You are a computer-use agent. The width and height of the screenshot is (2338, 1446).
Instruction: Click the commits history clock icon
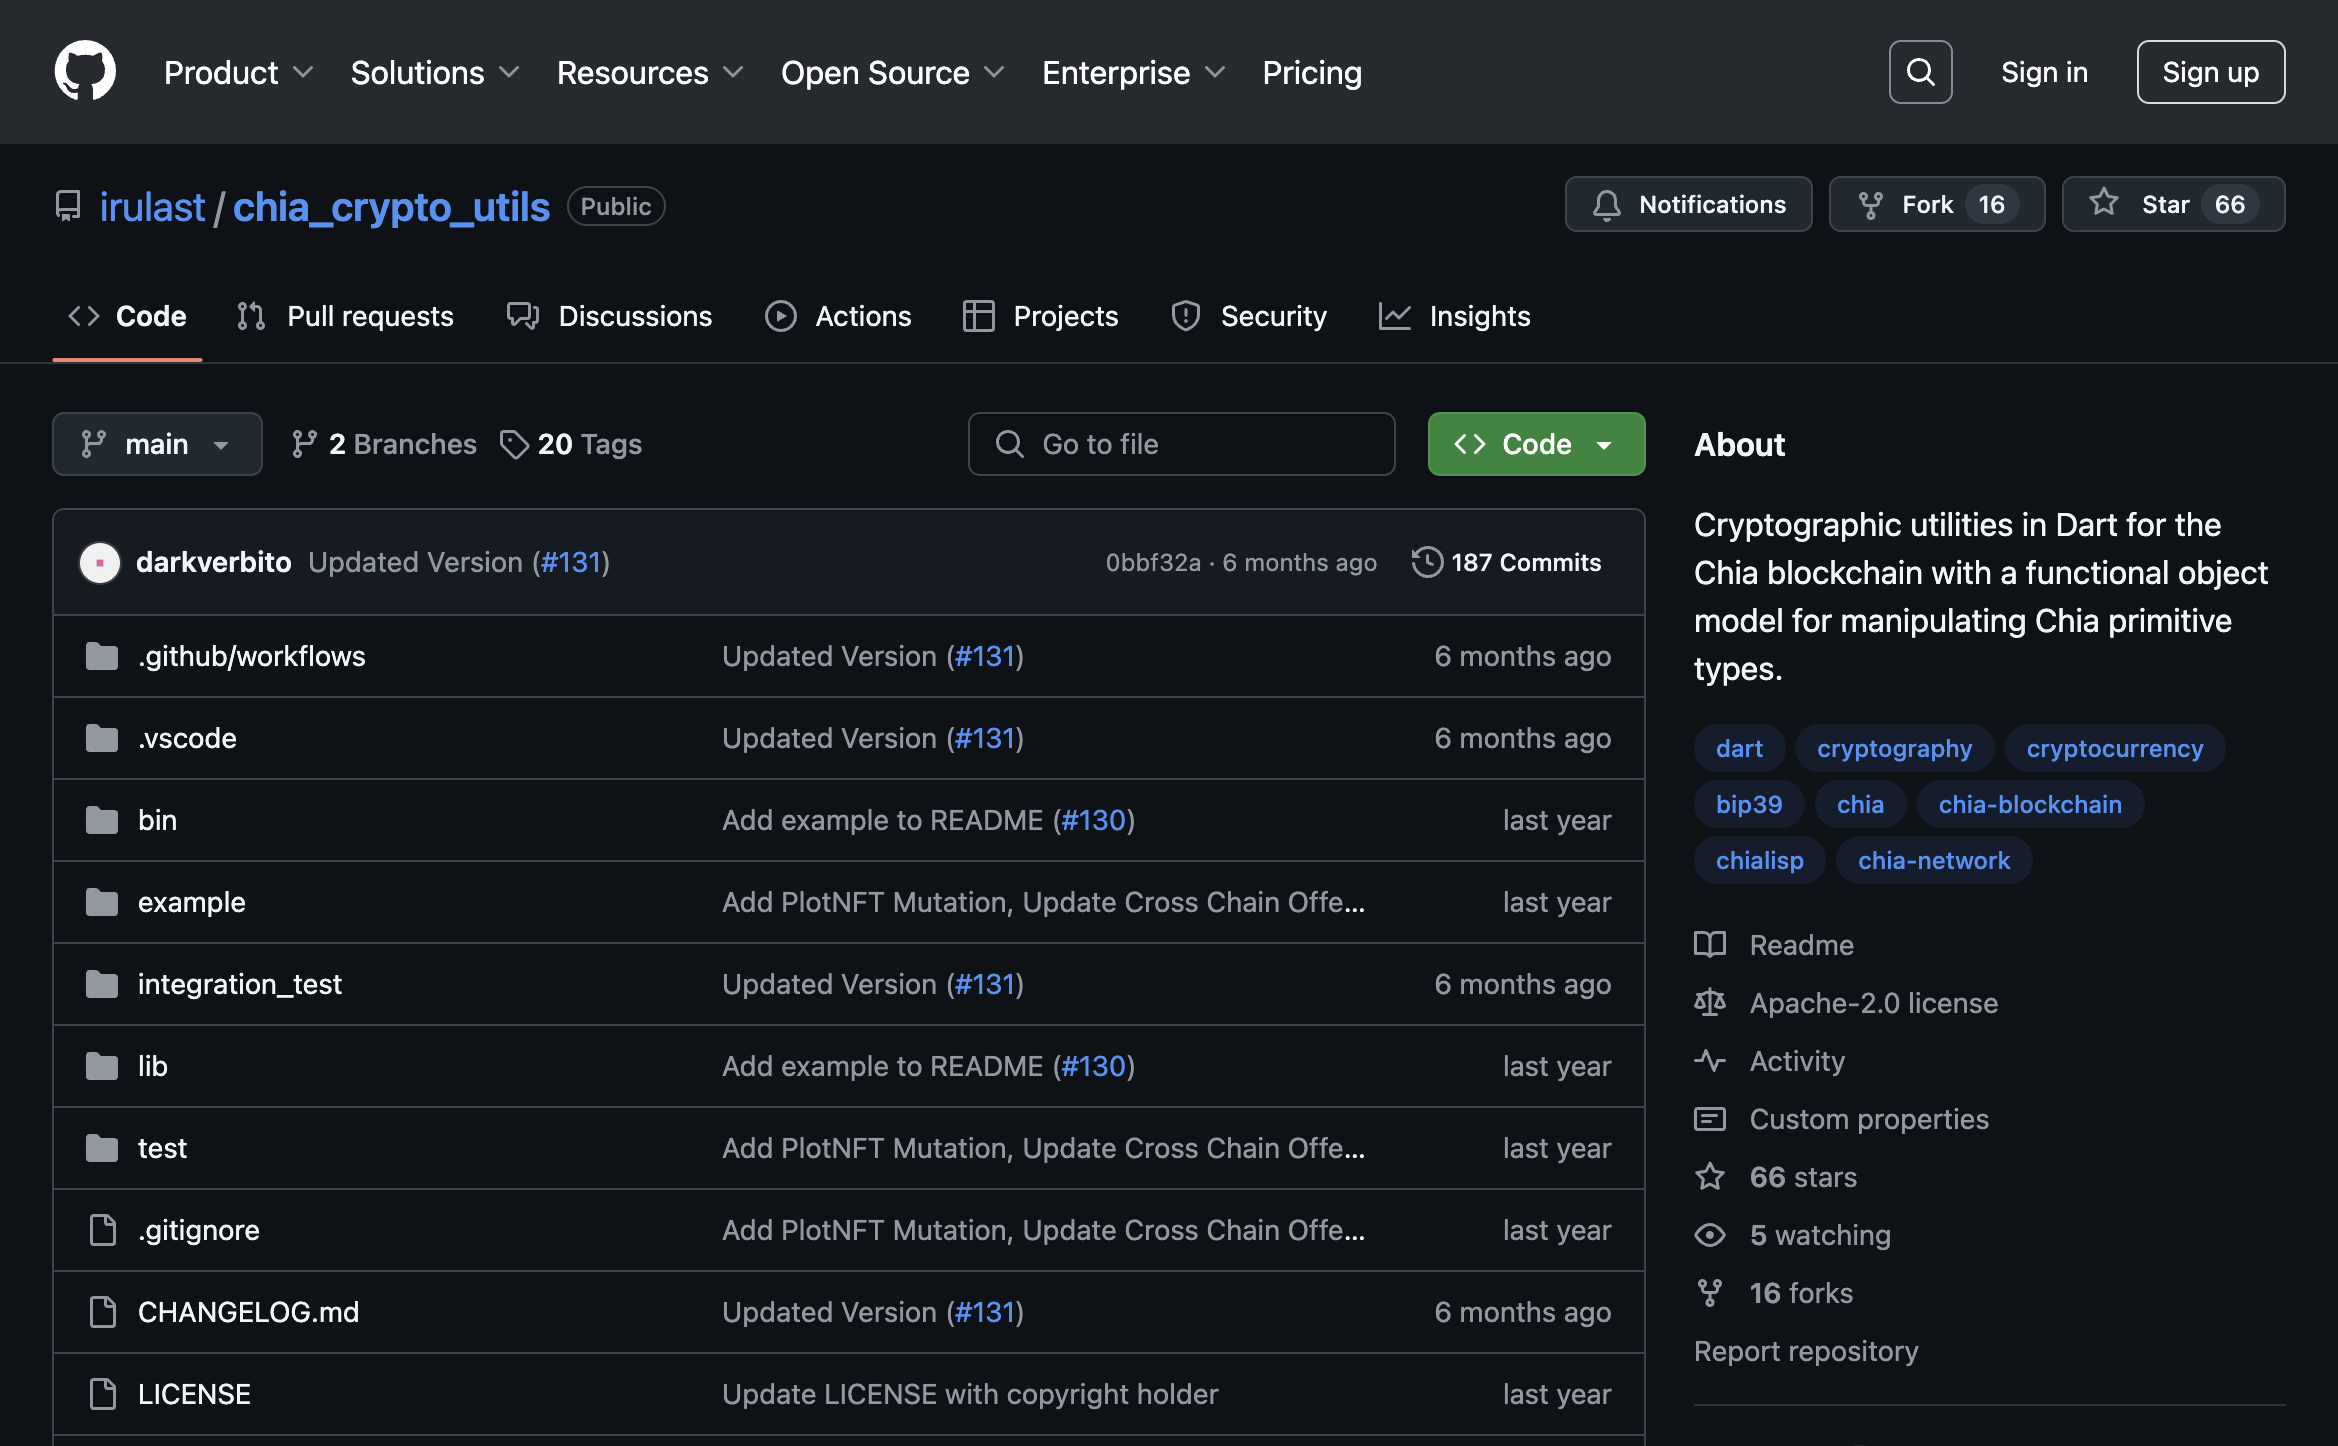click(x=1427, y=562)
